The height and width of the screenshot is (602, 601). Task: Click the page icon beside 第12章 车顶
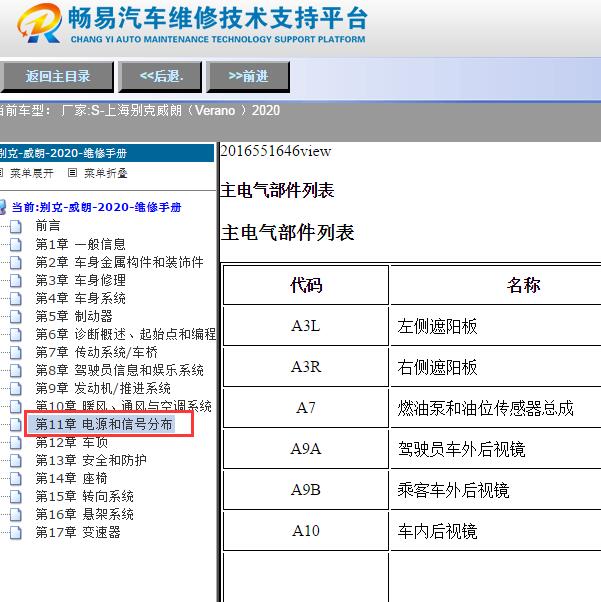tap(16, 443)
